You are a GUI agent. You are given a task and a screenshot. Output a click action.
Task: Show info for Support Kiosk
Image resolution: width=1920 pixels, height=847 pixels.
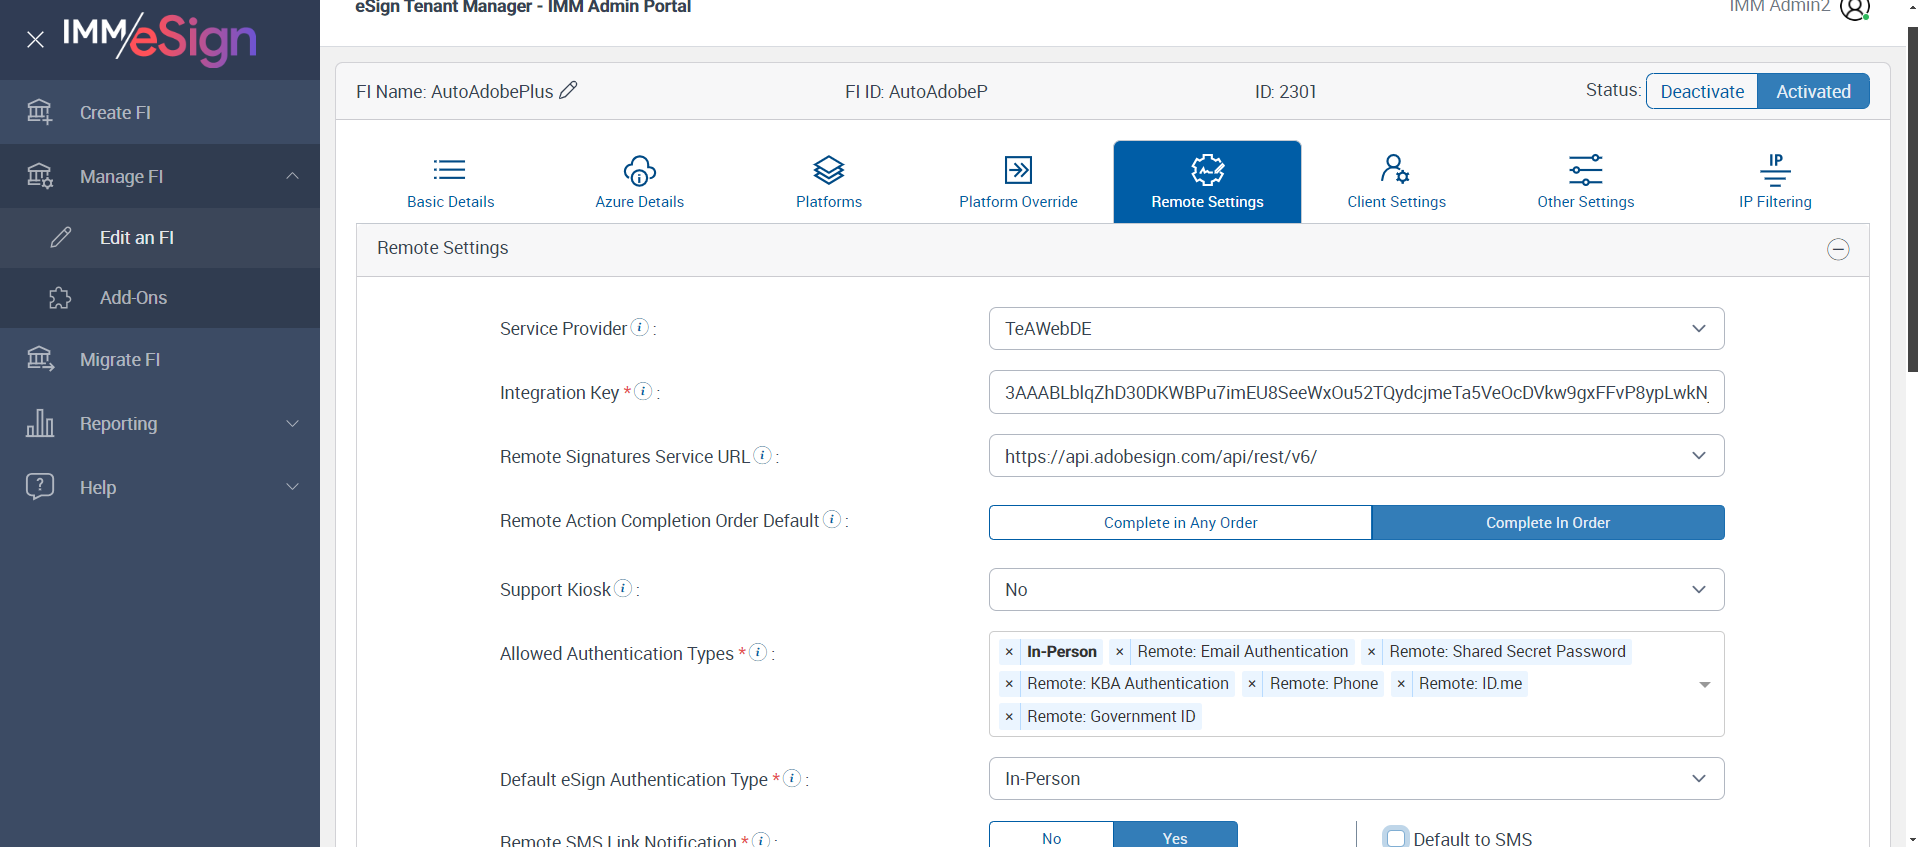[623, 588]
